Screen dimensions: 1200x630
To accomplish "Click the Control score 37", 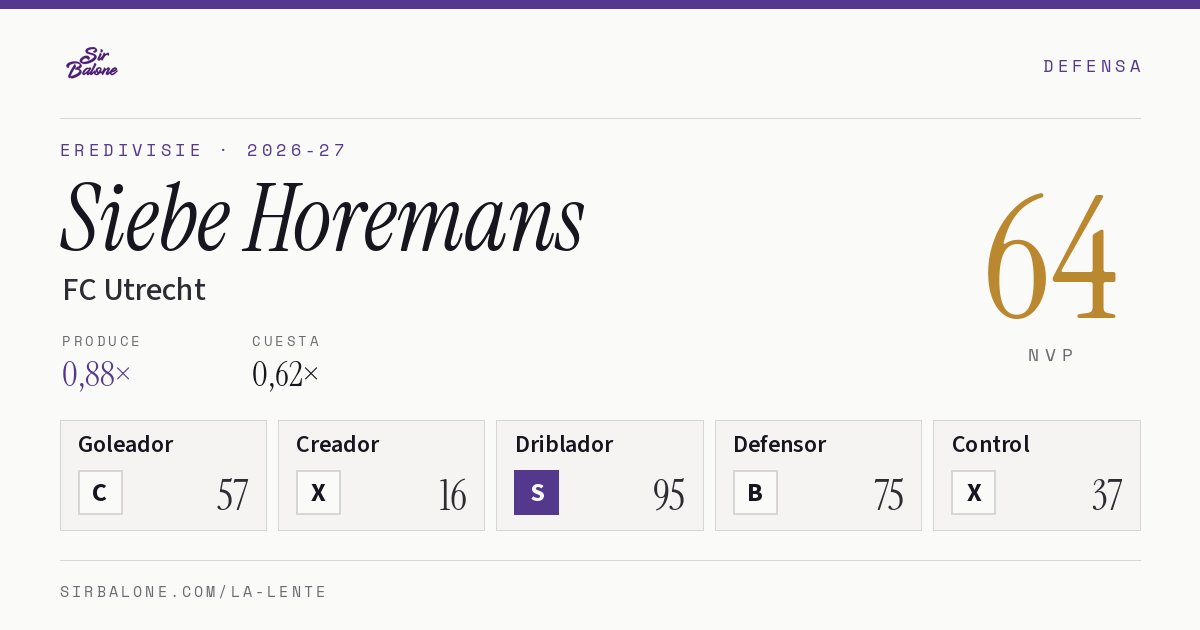I will tap(1107, 495).
